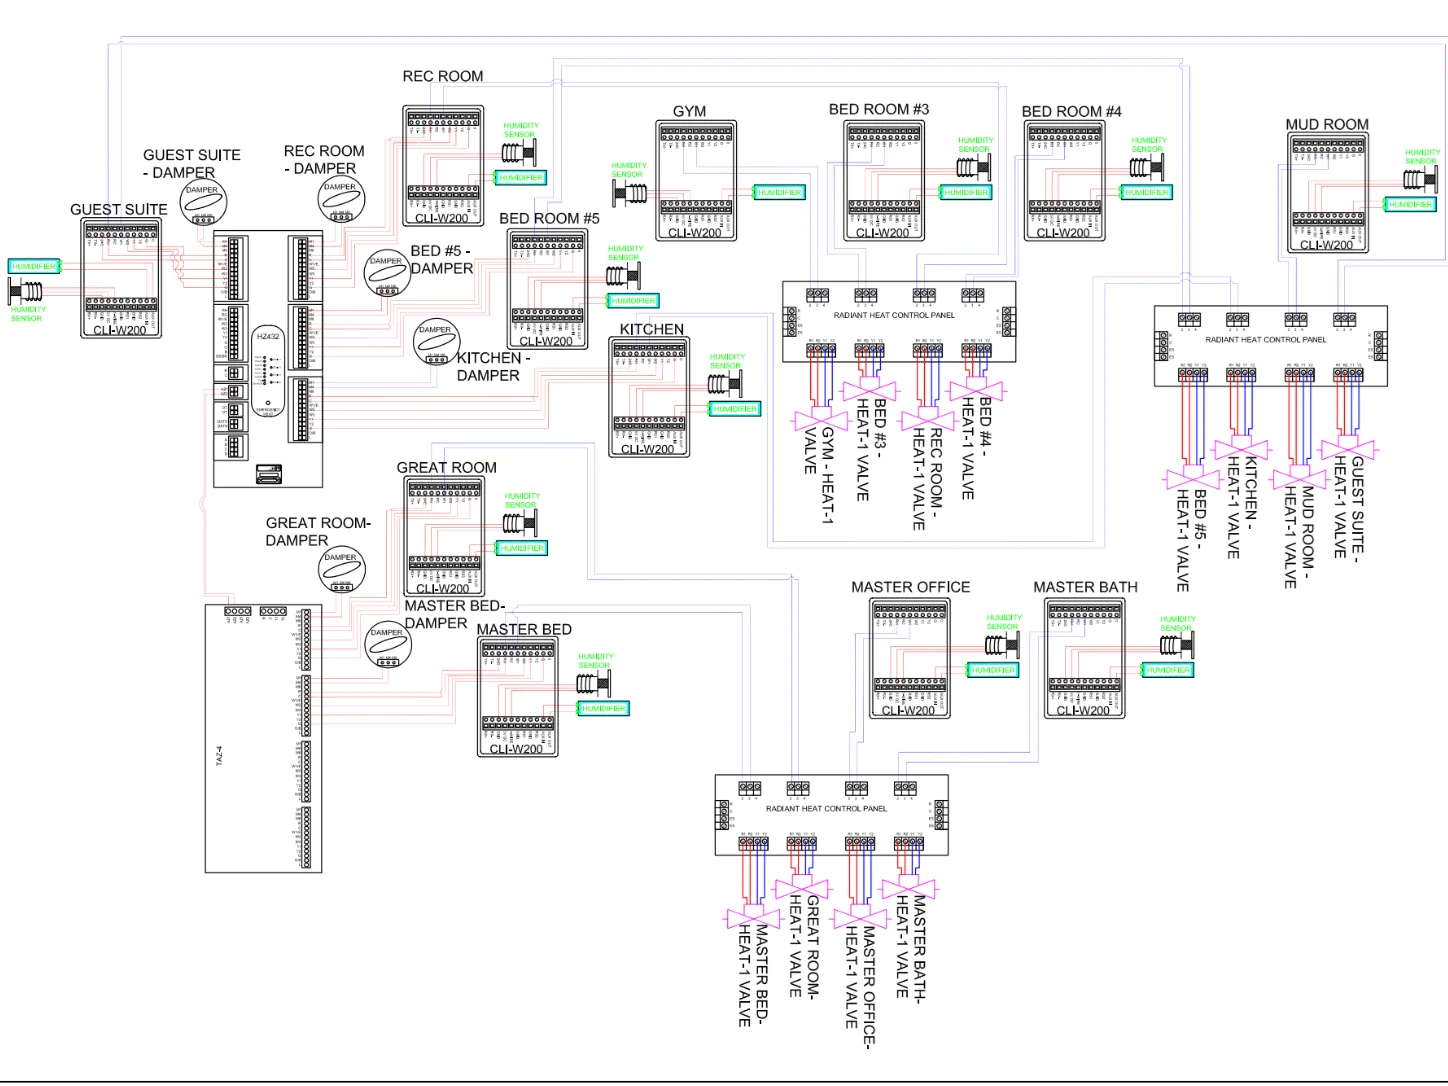Select the radiant heat panel feeding the Gym valve

[899, 322]
